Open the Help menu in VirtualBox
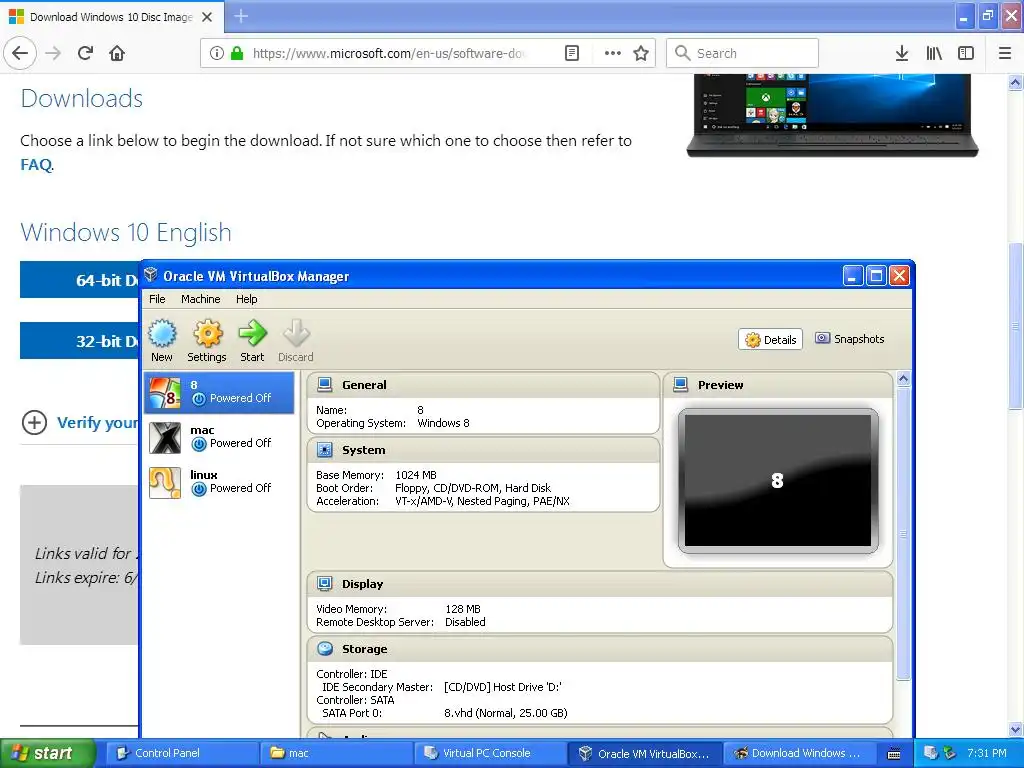Screen dimensions: 1024x768 (247, 299)
